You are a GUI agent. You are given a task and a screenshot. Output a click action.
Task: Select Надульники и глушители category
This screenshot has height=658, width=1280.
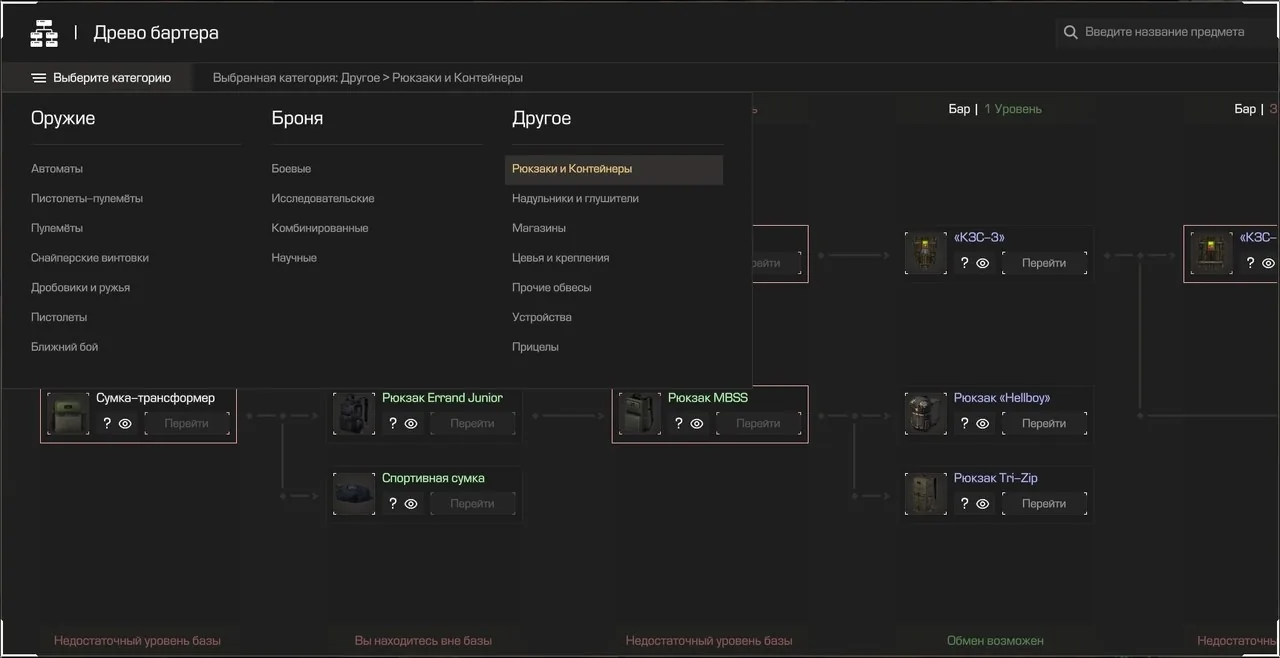[575, 198]
